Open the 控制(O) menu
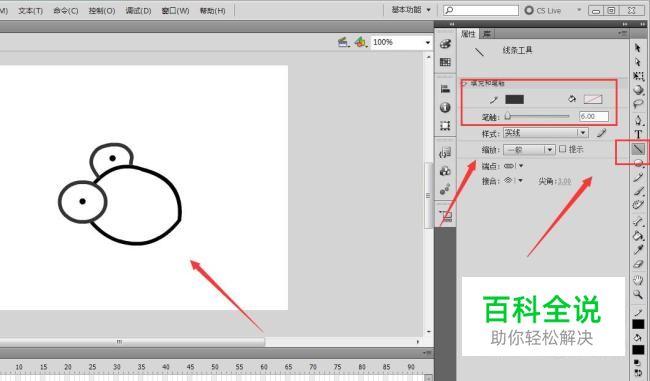This screenshot has height=381, width=650. (x=102, y=11)
